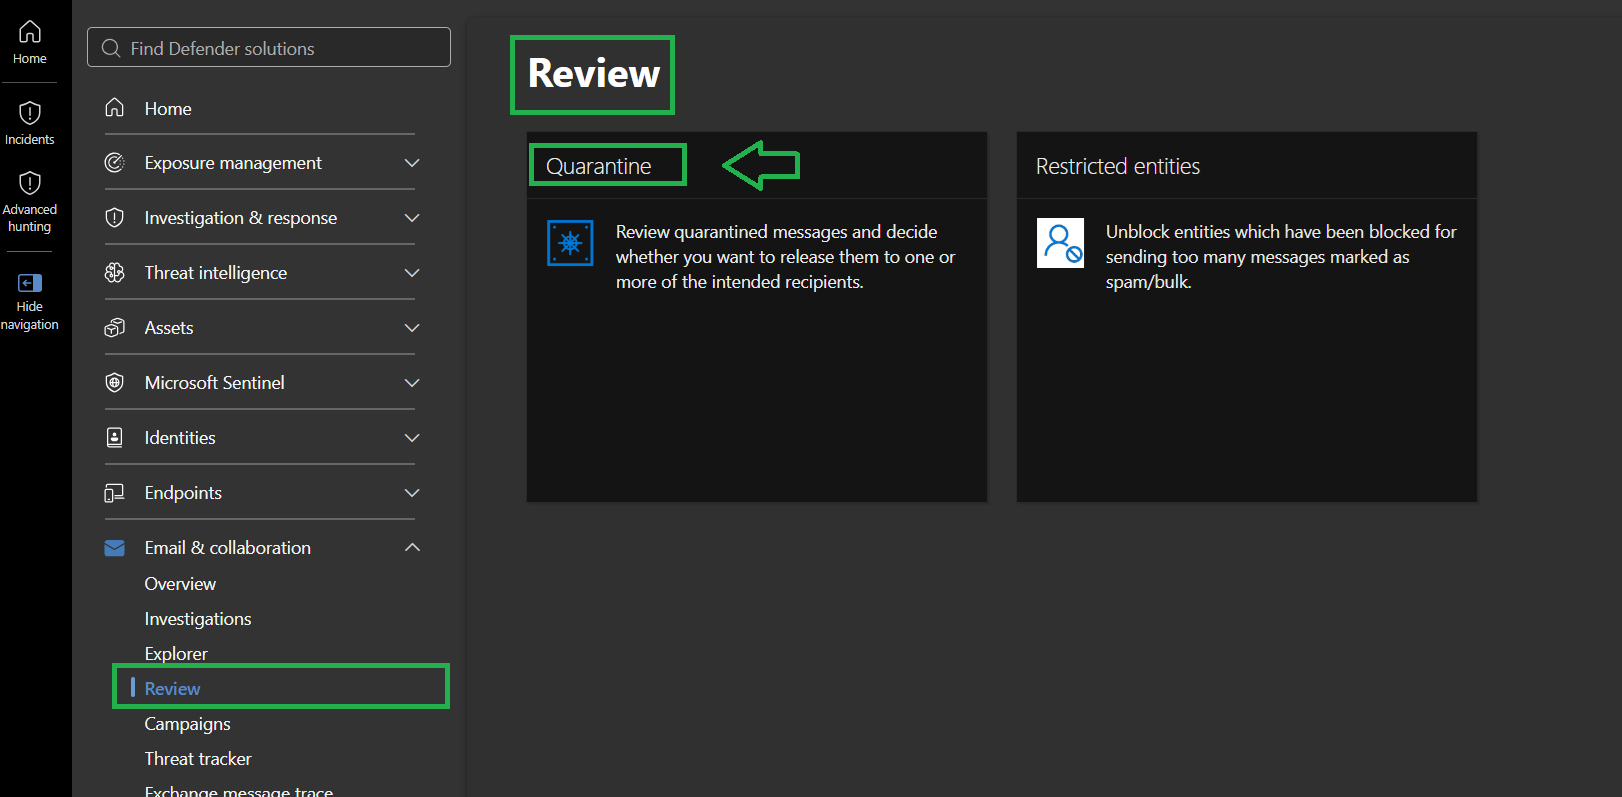This screenshot has height=797, width=1622.
Task: Click the Investigation & response shield icon
Action: click(115, 217)
